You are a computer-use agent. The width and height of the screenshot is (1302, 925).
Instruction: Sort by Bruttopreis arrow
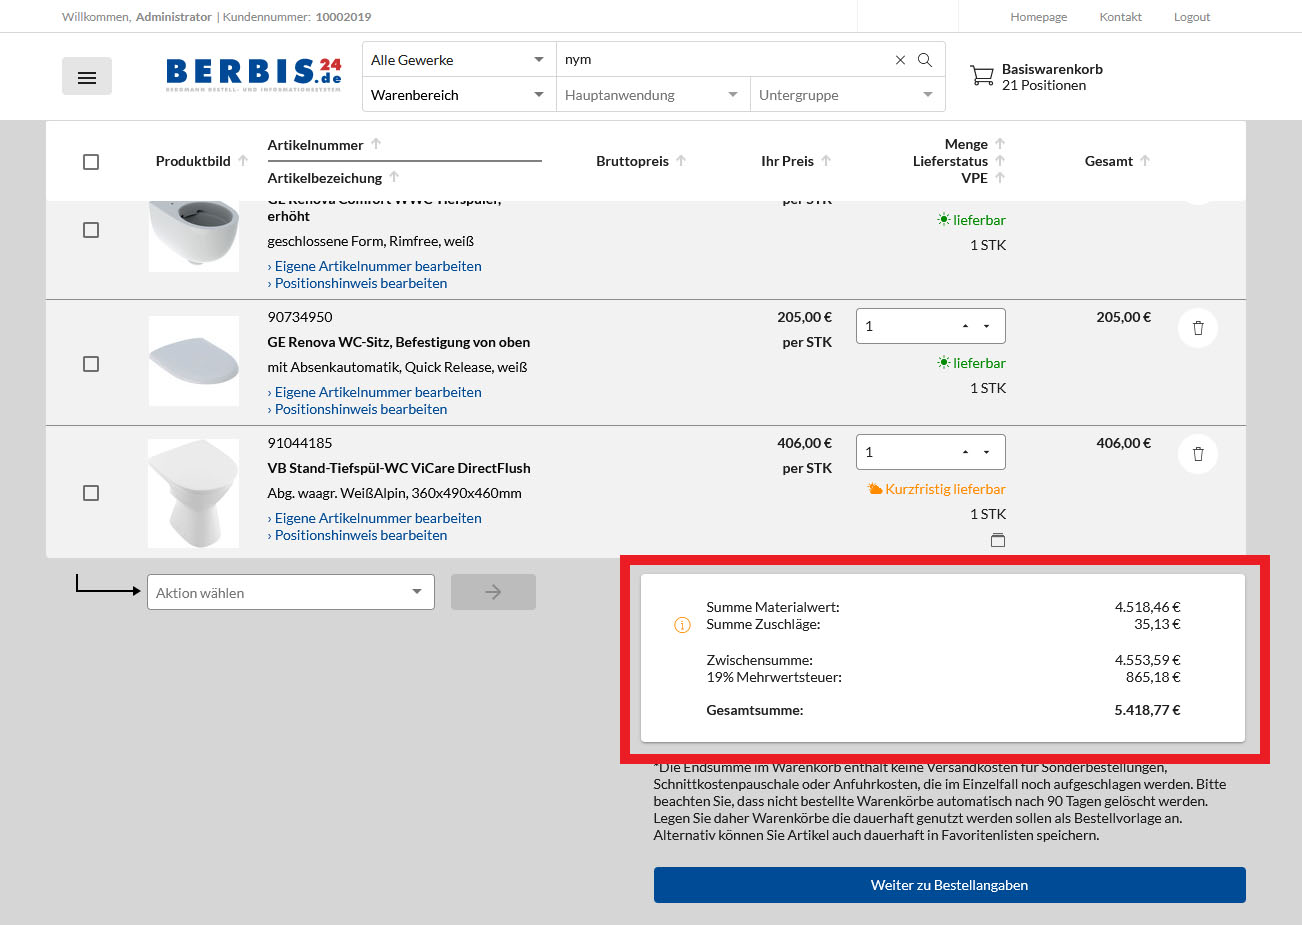[x=681, y=160]
